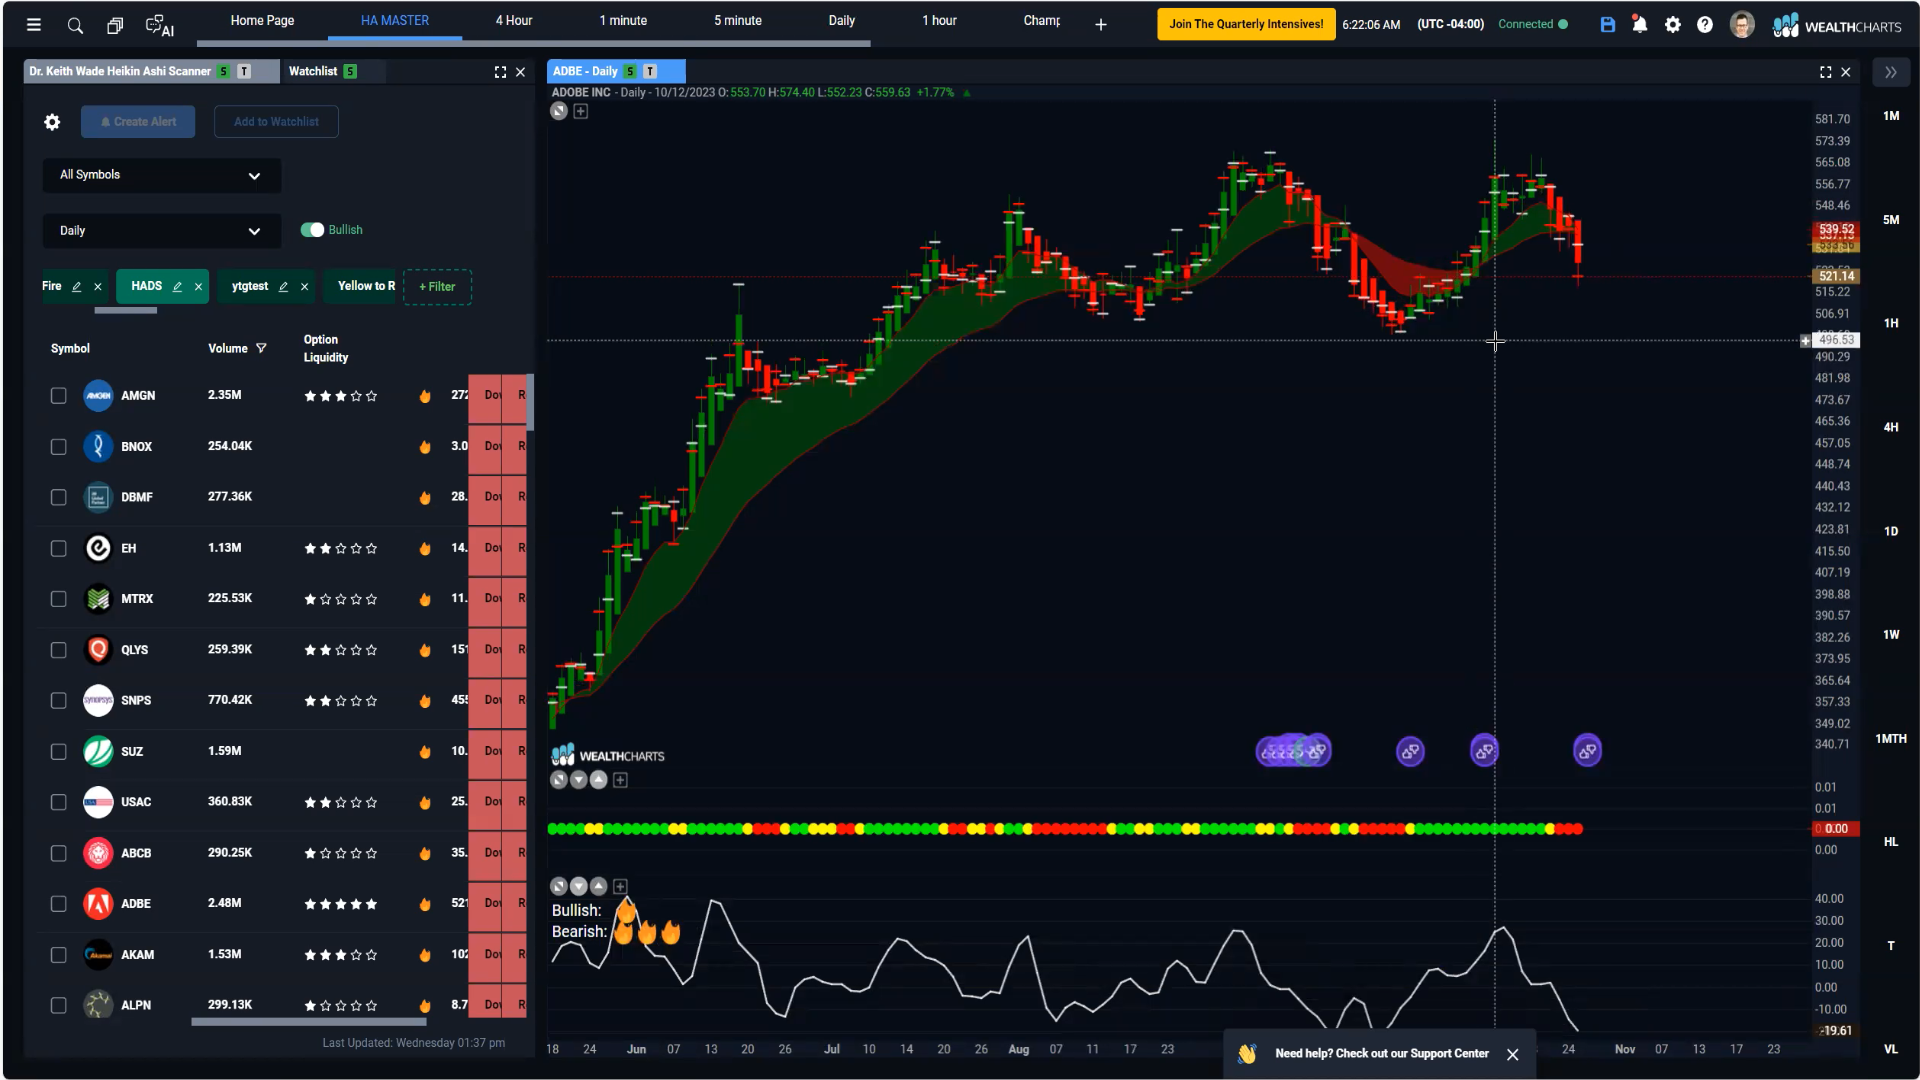This screenshot has height=1080, width=1920.
Task: Click the + Filter button
Action: (437, 287)
